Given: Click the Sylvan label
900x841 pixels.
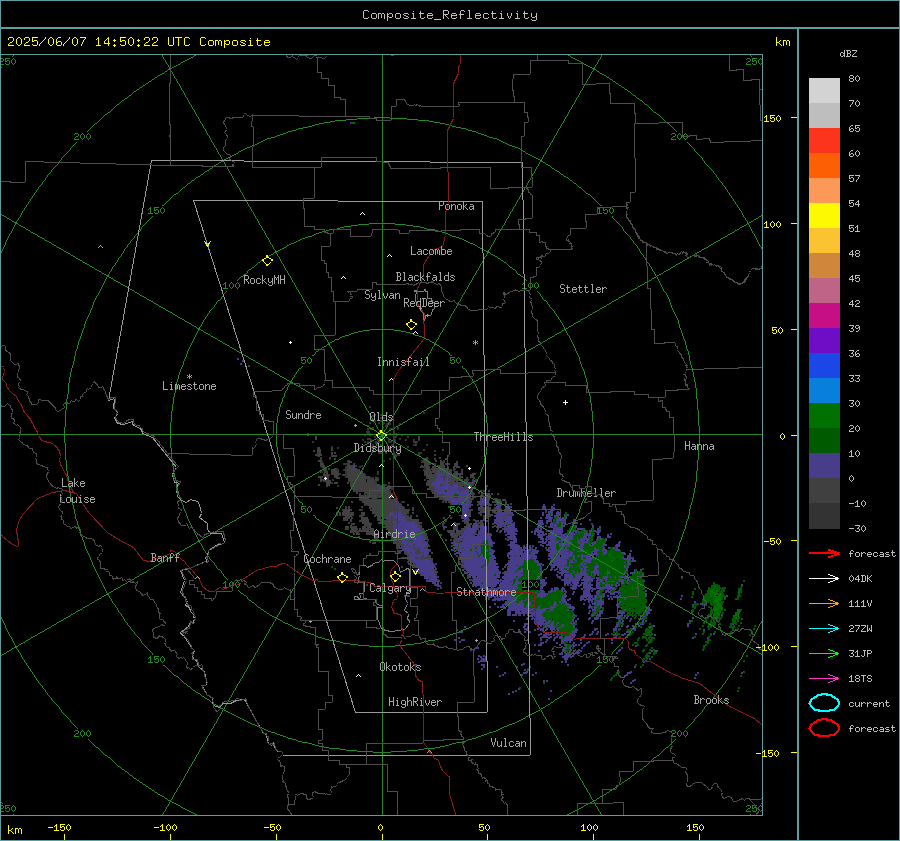Looking at the screenshot, I should click(x=382, y=295).
